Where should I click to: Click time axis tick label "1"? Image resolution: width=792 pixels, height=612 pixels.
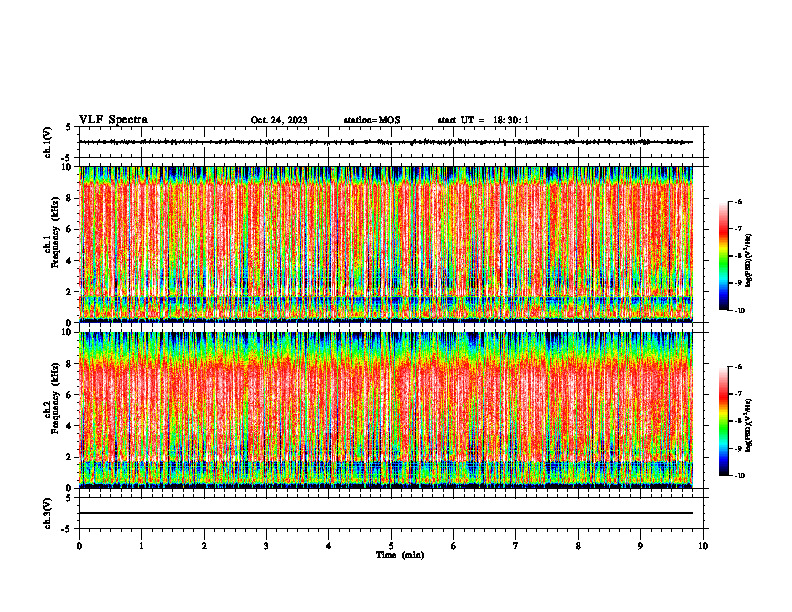coord(141,546)
